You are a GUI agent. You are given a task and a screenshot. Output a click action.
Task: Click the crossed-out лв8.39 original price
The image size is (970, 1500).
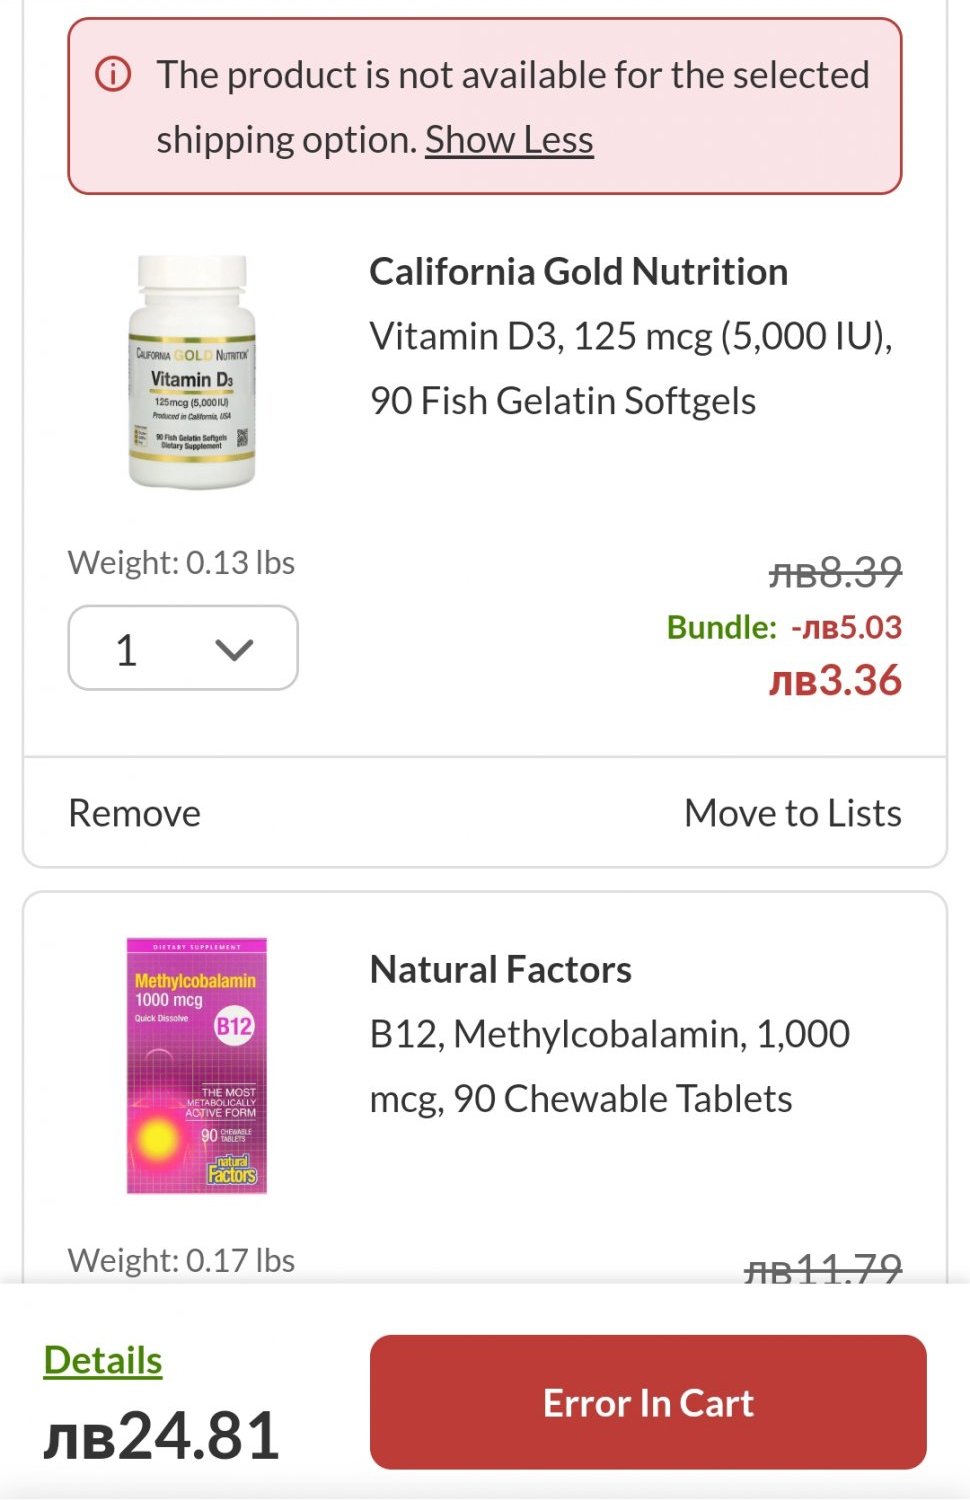point(835,572)
